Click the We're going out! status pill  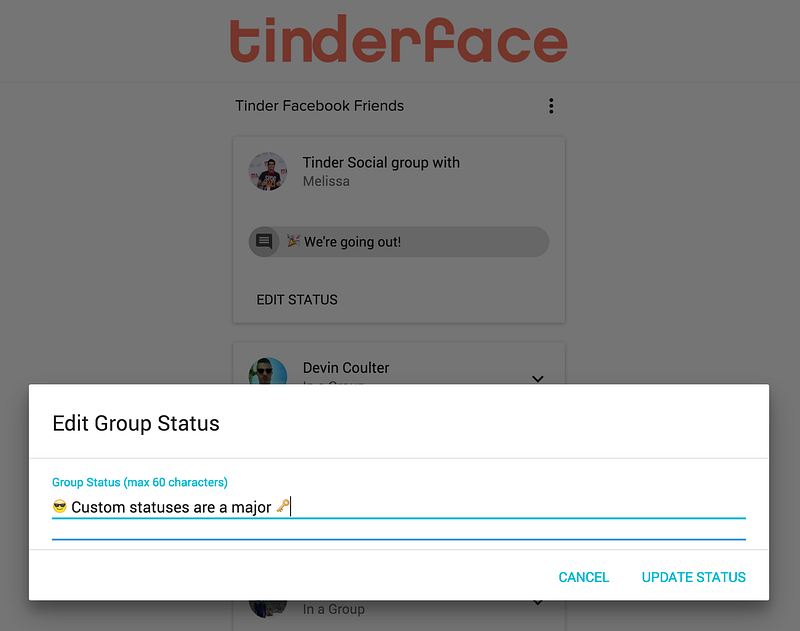coord(398,241)
